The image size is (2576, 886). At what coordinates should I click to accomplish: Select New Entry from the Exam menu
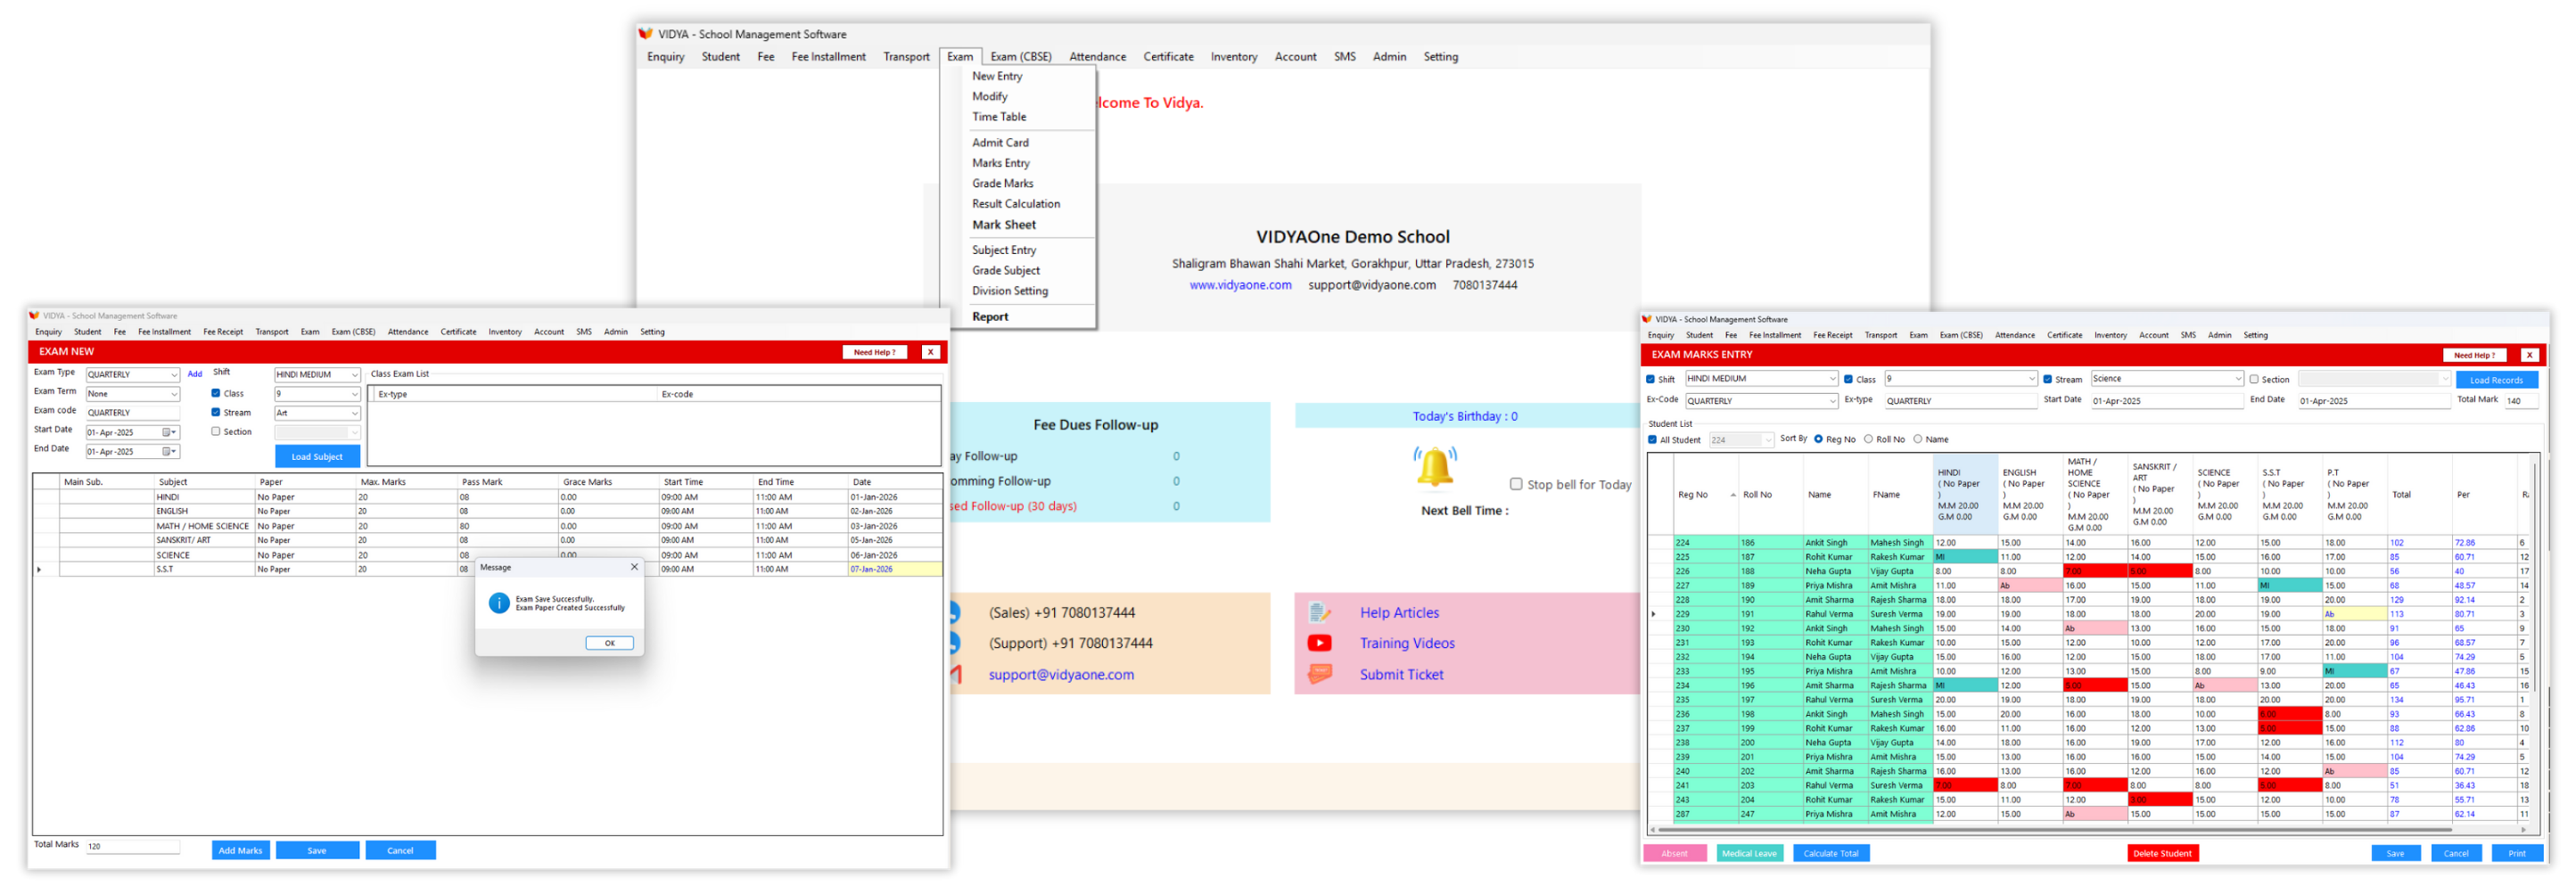click(997, 76)
